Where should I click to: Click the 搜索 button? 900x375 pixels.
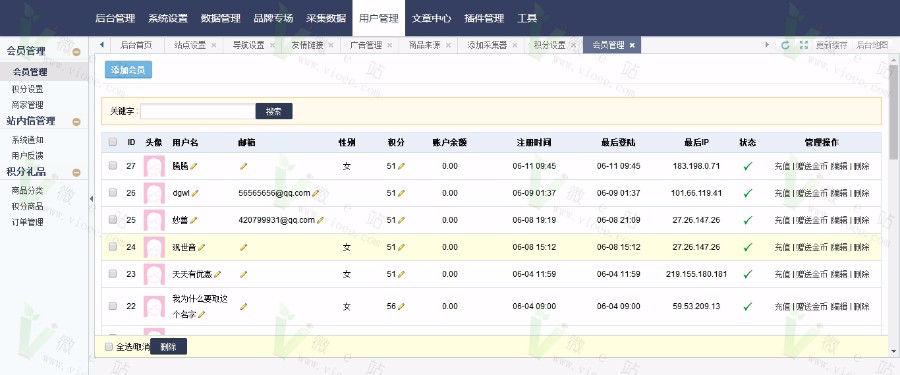(274, 111)
